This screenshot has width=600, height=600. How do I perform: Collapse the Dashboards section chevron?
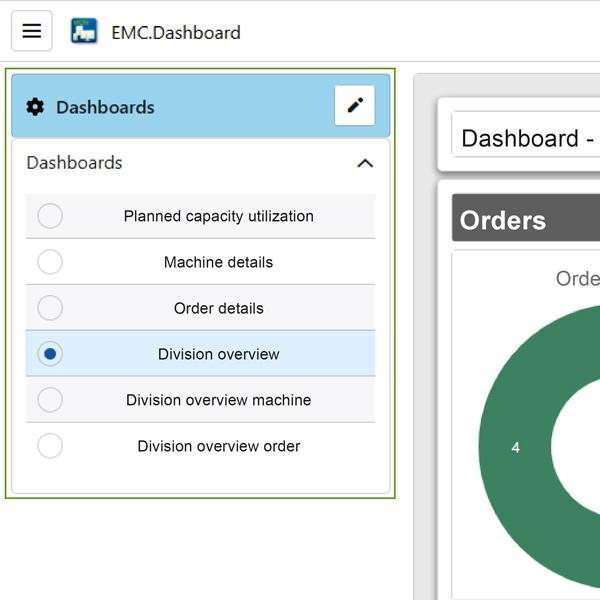(365, 163)
